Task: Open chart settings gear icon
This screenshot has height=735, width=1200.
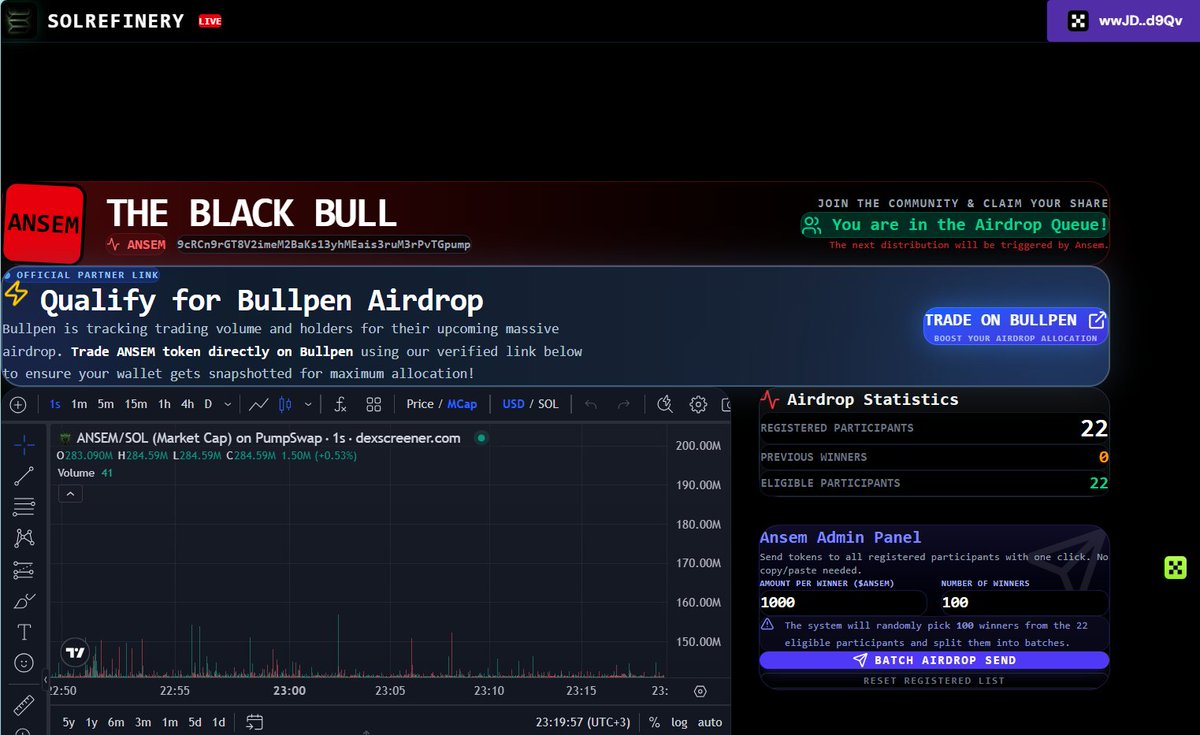Action: click(x=698, y=404)
